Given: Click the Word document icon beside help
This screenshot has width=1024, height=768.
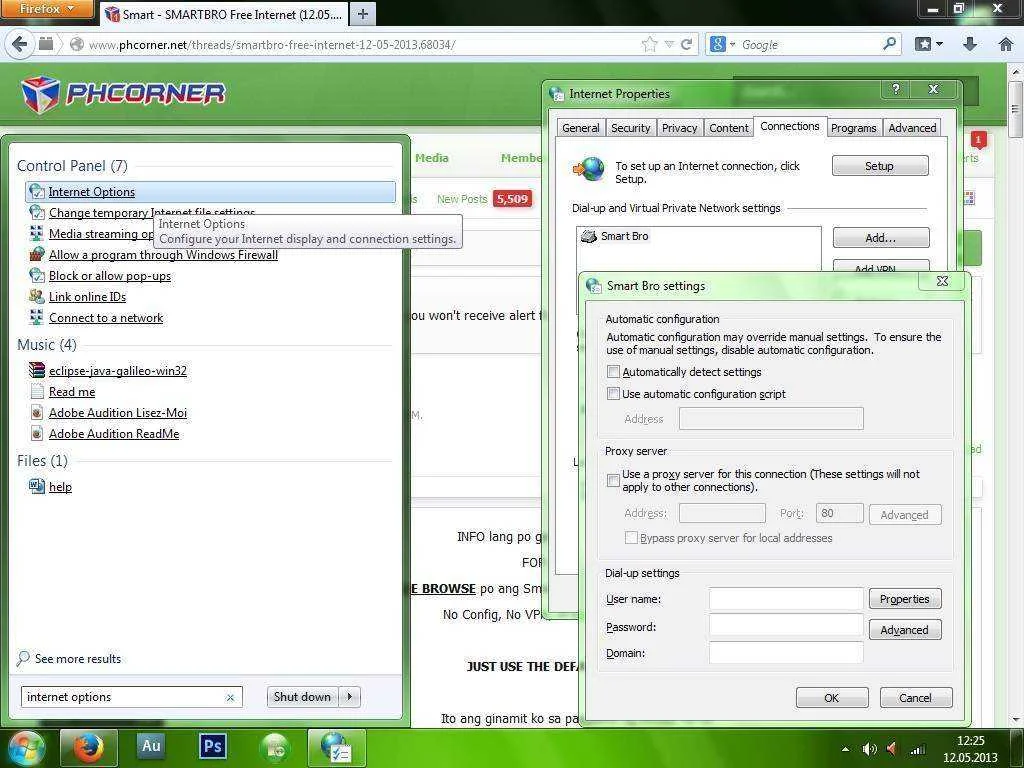Looking at the screenshot, I should coord(37,486).
